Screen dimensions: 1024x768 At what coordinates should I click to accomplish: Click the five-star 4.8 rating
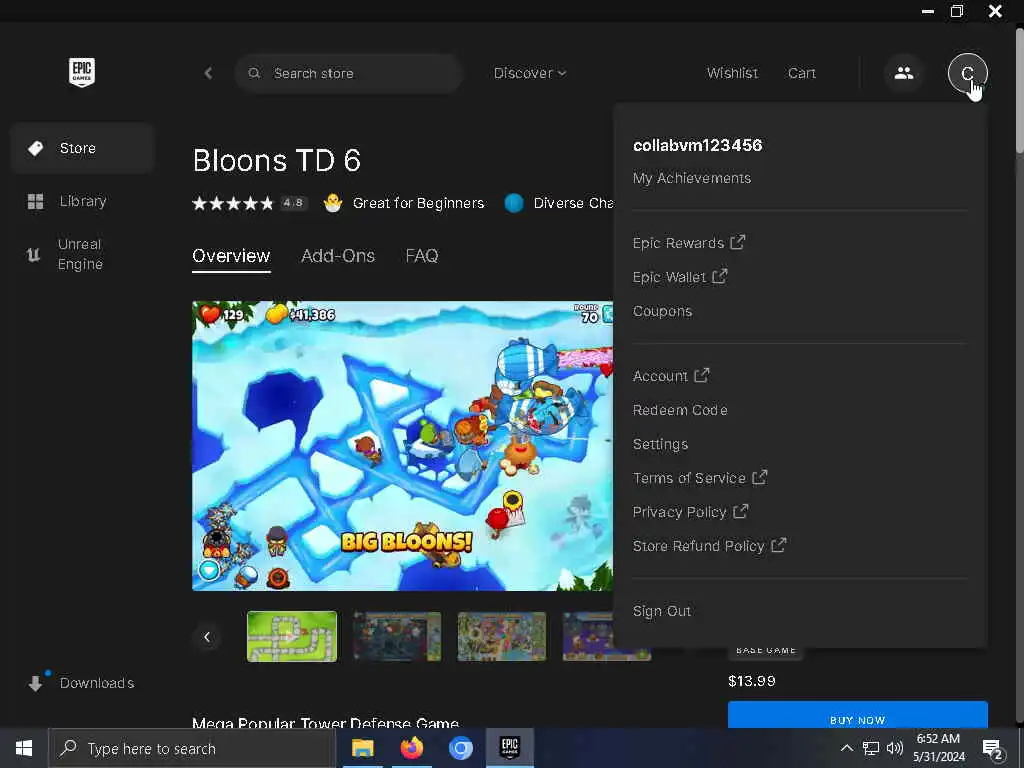point(249,203)
